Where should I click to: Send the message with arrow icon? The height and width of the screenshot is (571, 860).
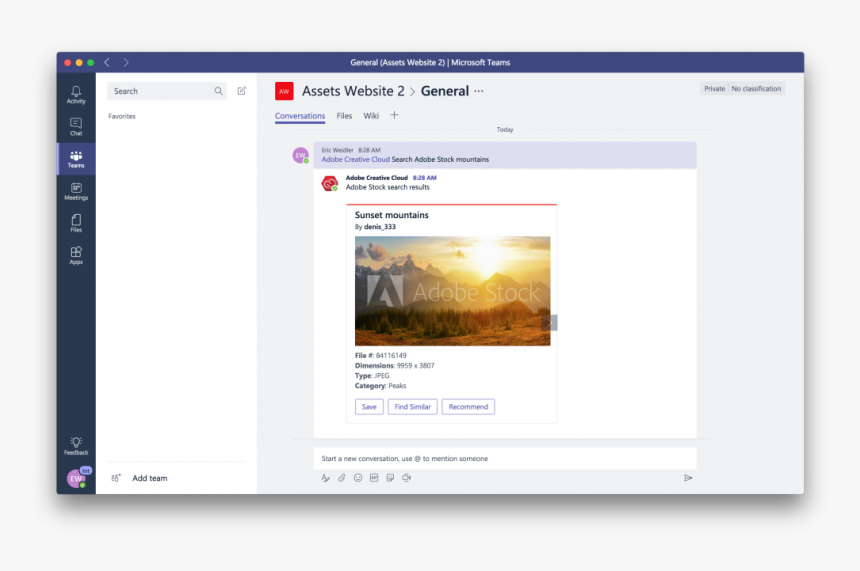688,478
